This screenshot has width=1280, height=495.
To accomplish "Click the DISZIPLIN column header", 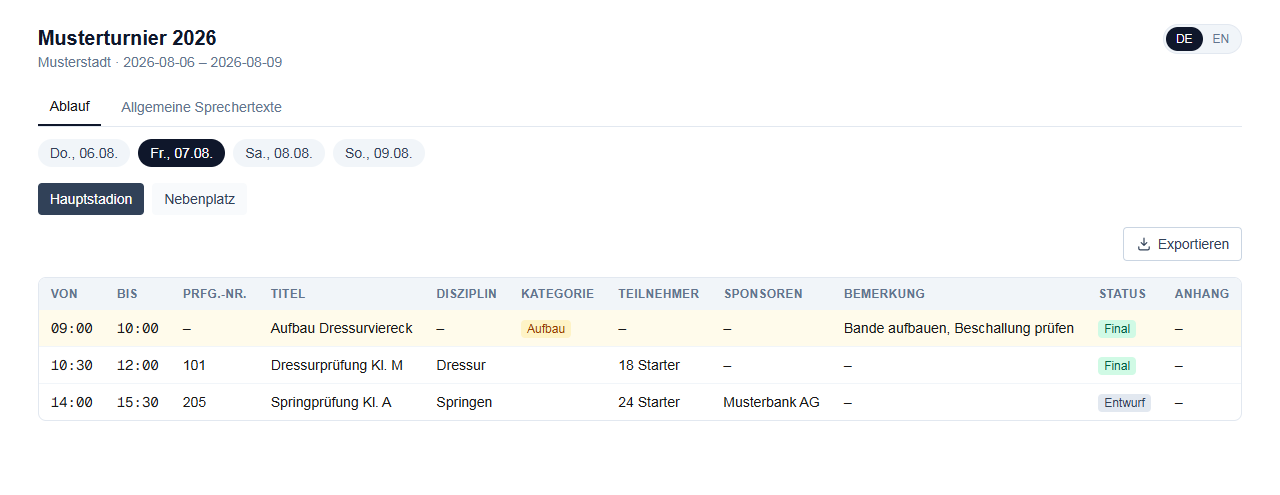I will coord(466,294).
